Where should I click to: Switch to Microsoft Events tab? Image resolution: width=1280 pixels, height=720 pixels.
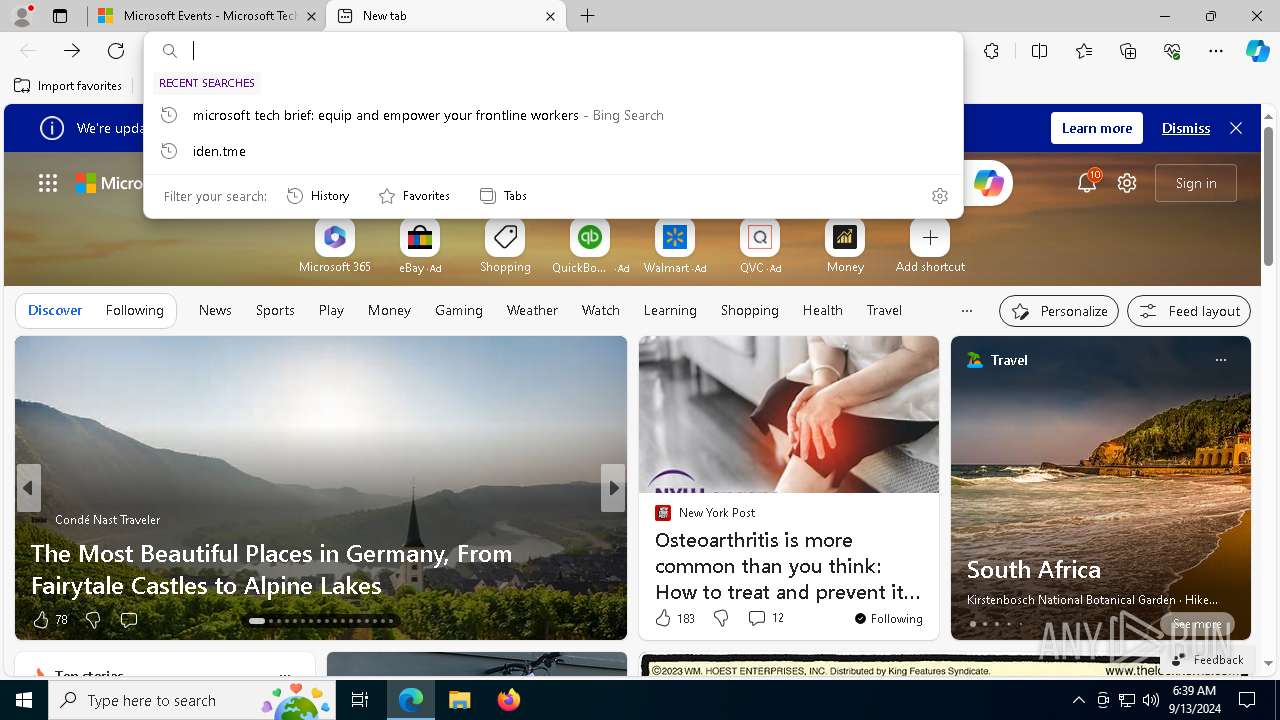point(206,16)
